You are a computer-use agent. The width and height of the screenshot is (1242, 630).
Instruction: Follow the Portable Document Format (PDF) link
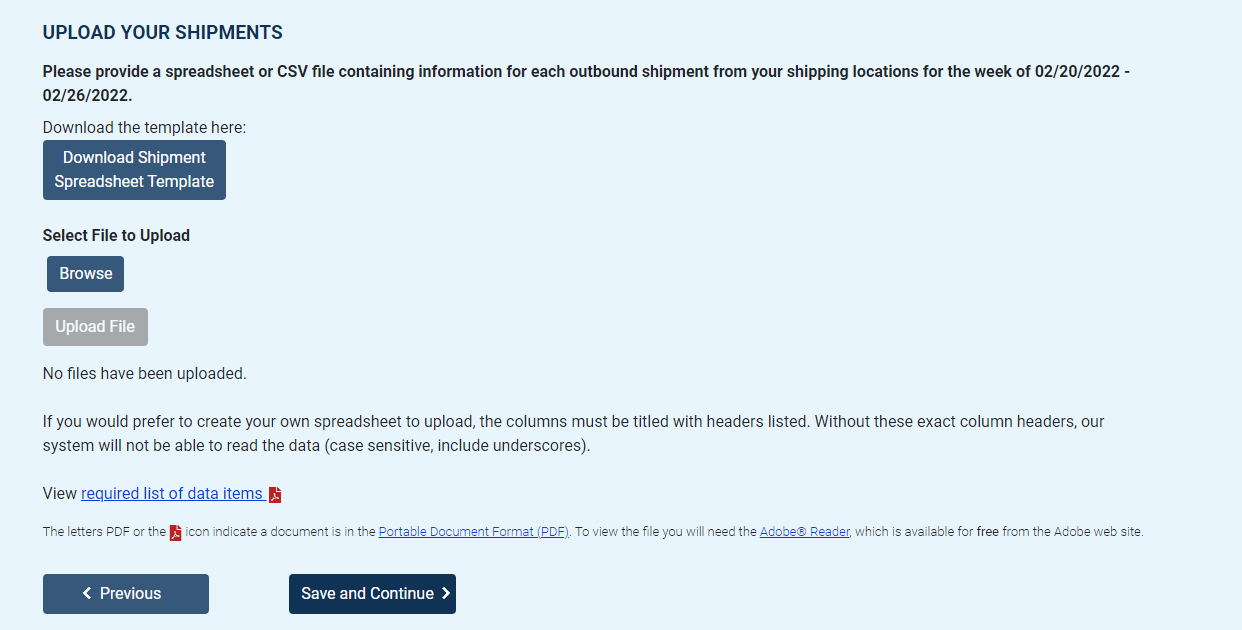[473, 532]
